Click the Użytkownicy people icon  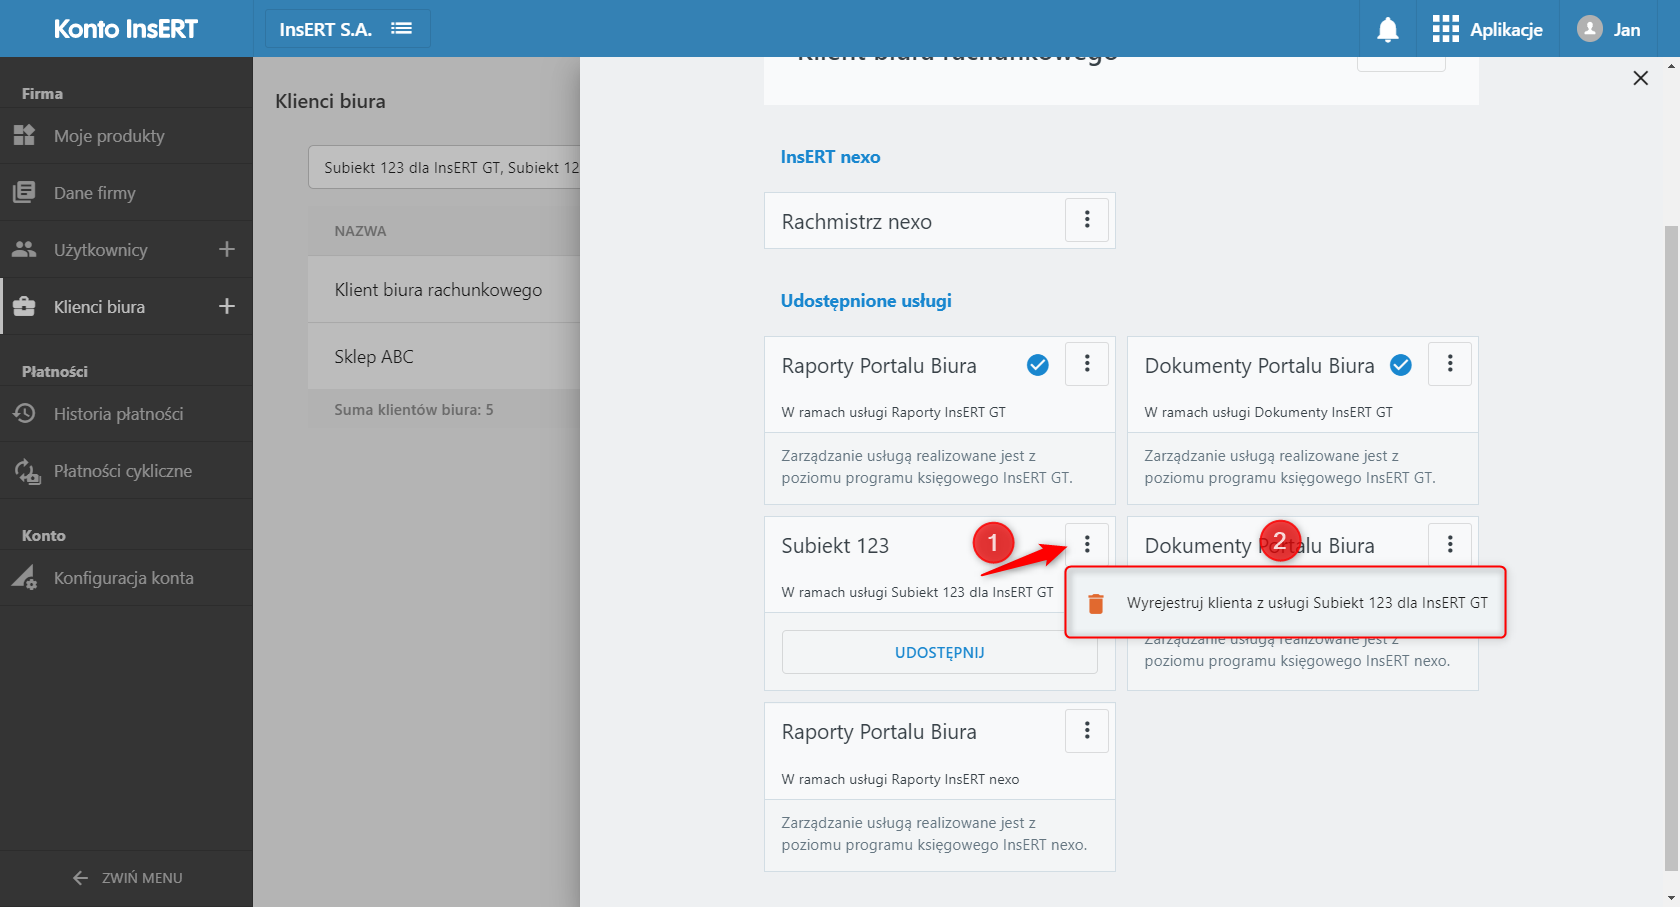pos(24,249)
